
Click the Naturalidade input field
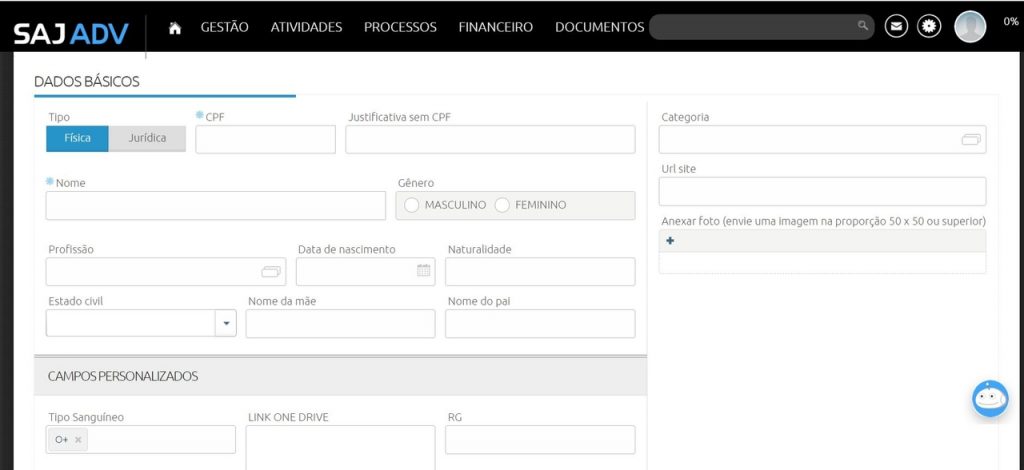540,272
